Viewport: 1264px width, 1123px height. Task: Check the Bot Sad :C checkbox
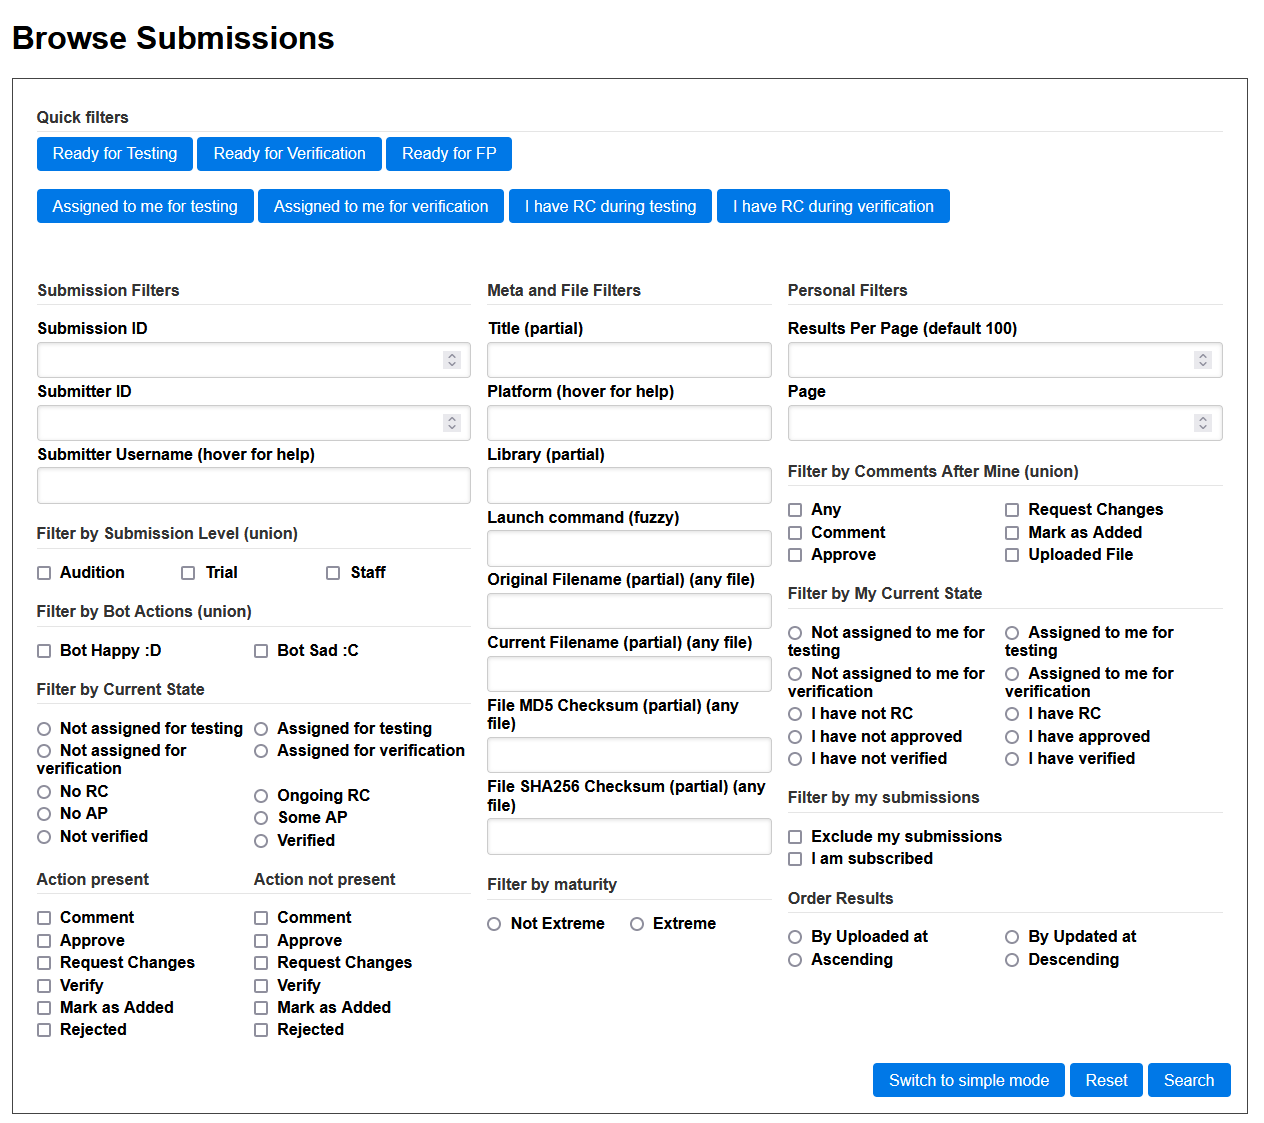pyautogui.click(x=261, y=651)
